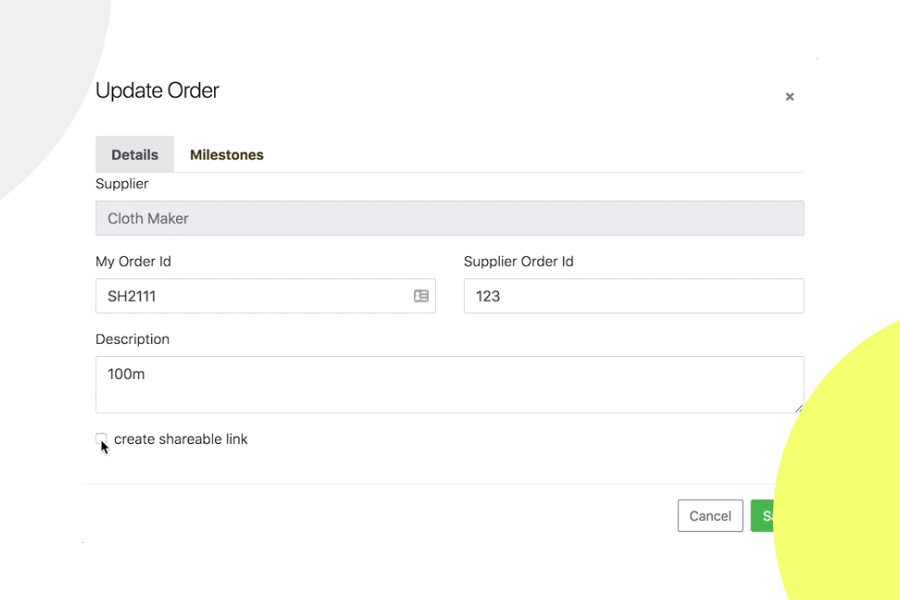
Task: Close the Update Order dialog
Action: click(789, 97)
